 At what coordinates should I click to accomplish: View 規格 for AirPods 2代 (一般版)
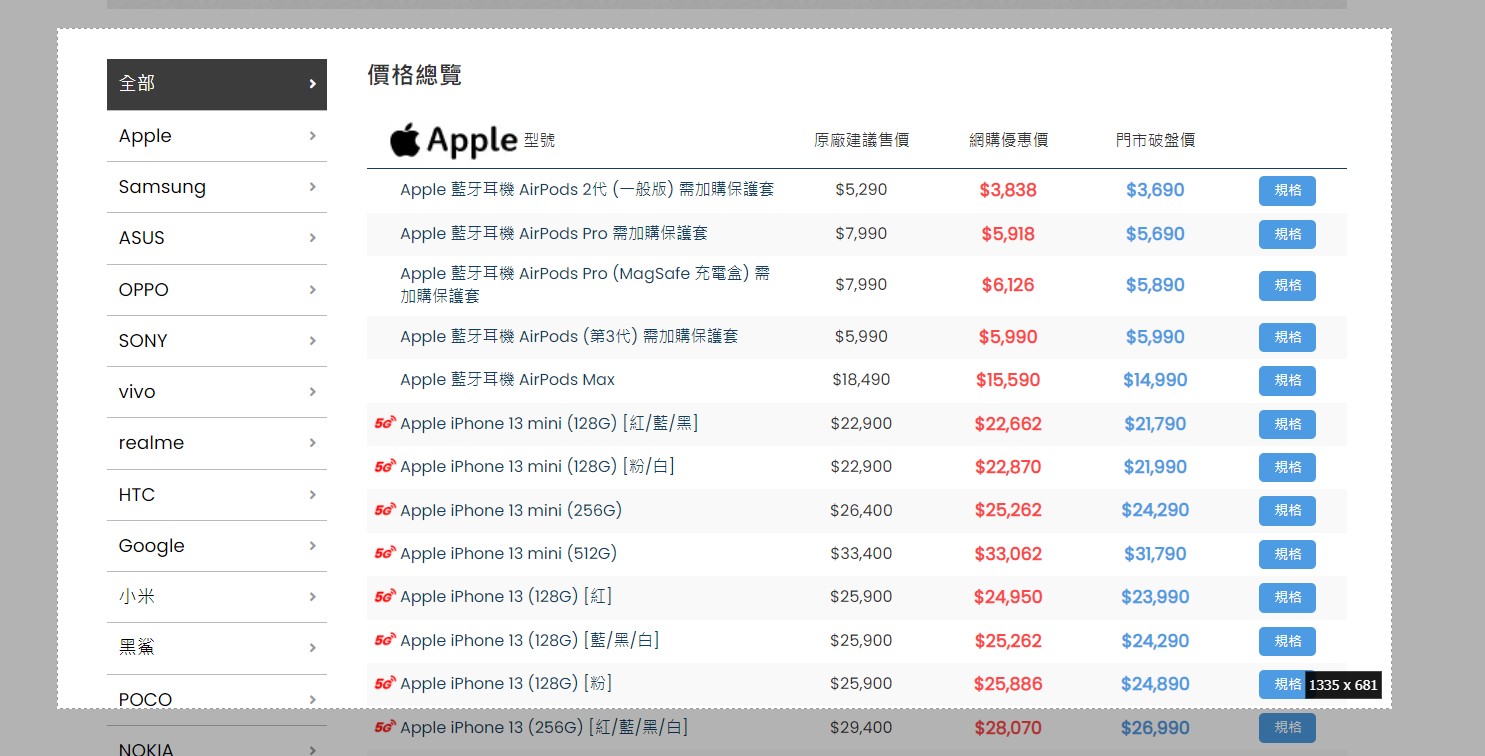(x=1287, y=190)
